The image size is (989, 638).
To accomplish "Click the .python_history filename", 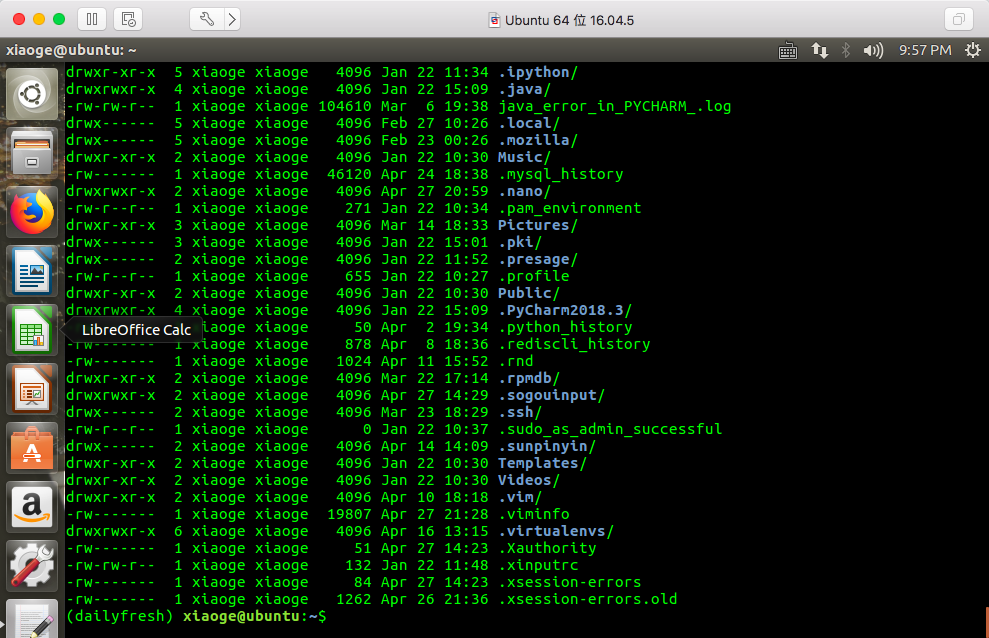I will 565,328.
